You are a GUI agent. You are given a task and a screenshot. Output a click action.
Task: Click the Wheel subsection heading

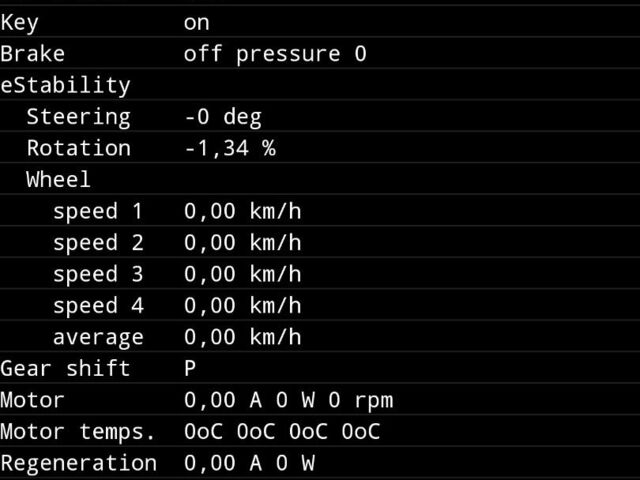tap(58, 180)
